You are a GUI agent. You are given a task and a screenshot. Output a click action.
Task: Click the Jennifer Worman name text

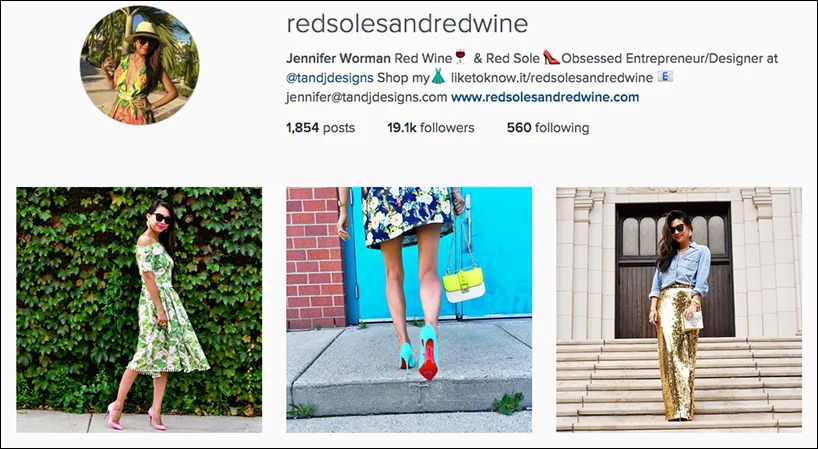click(x=338, y=58)
